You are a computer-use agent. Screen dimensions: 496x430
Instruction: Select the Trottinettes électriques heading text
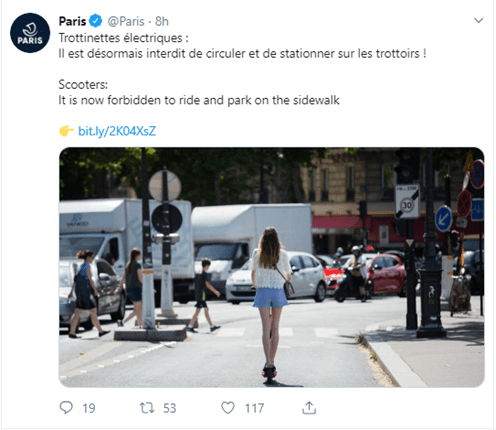pos(123,38)
